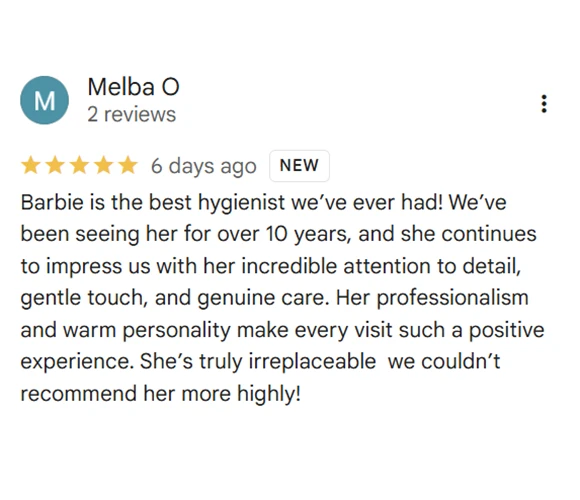The height and width of the screenshot is (500, 580).
Task: Click the NEW badge beside the date
Action: click(299, 166)
